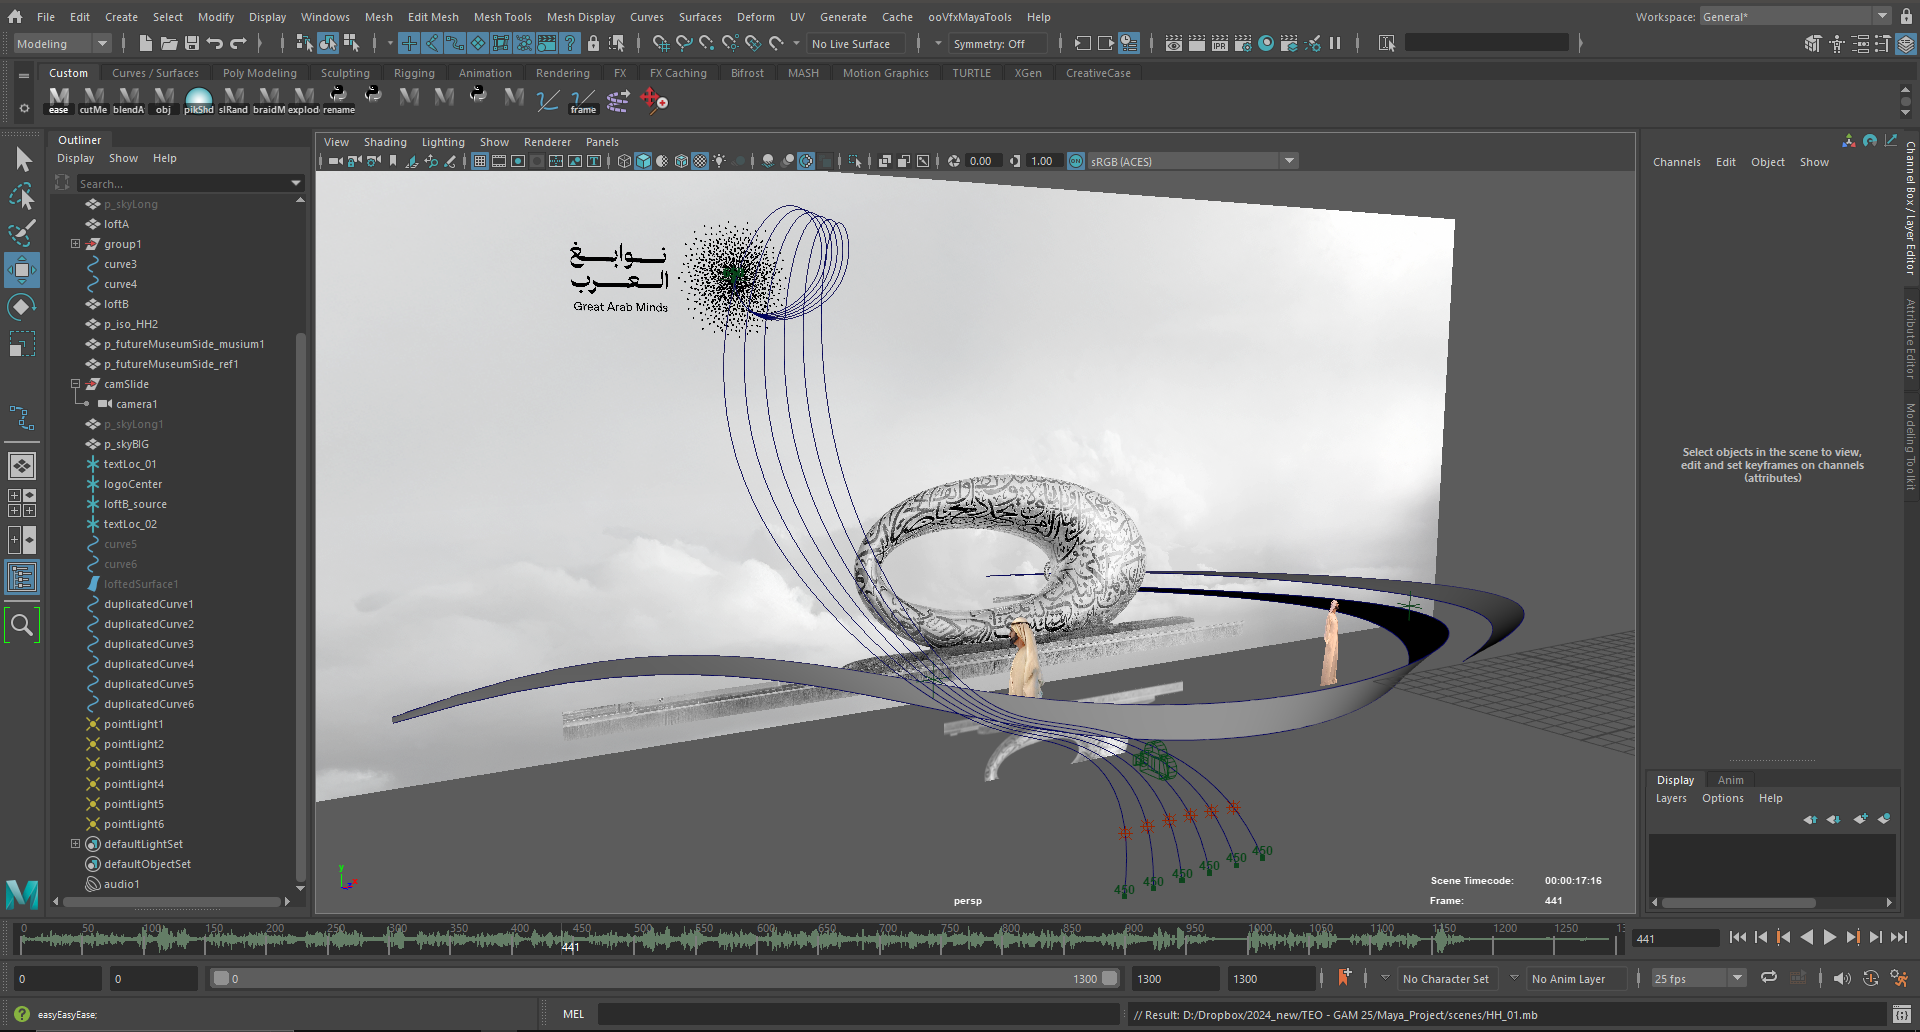This screenshot has height=1032, width=1920.
Task: Open the Anim tab in layer editor
Action: [x=1730, y=780]
